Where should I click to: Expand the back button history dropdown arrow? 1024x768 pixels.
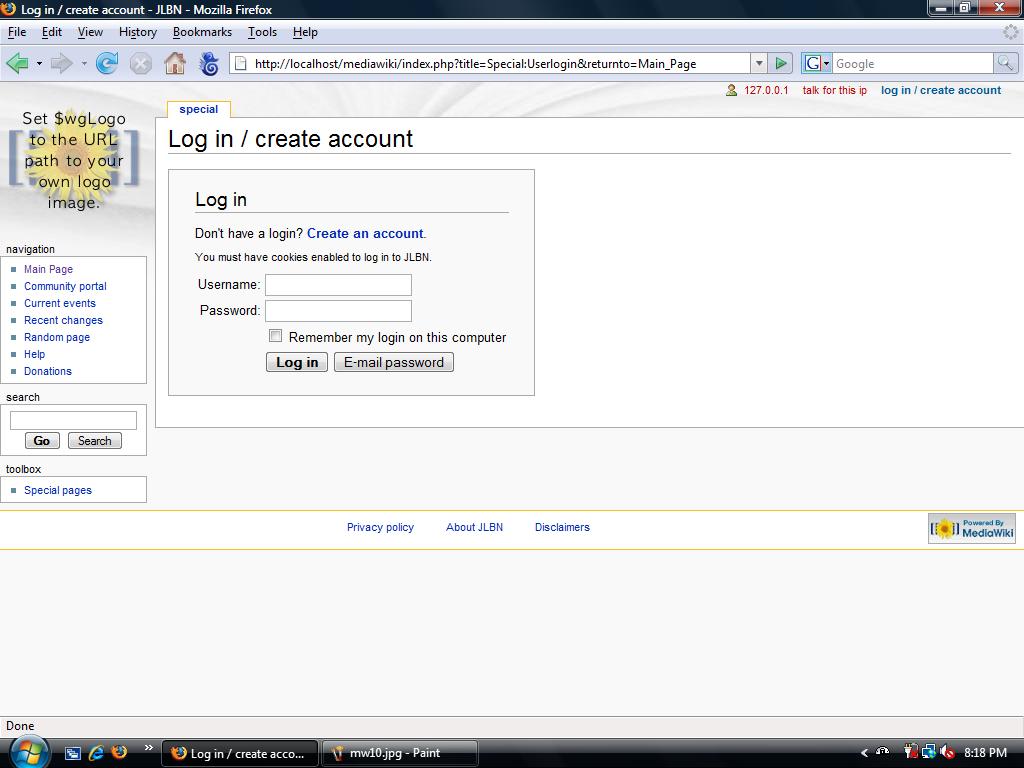click(x=39, y=63)
